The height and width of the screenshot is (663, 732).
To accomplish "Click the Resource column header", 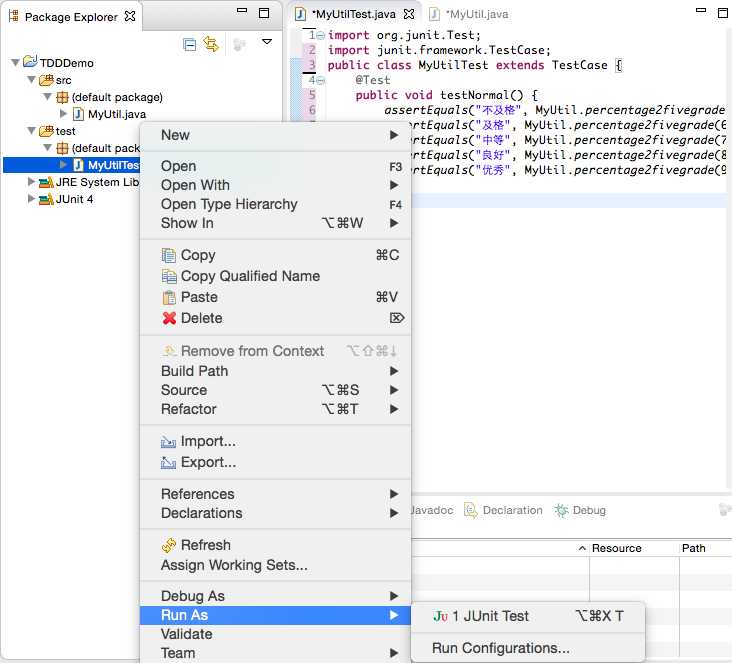I will (616, 548).
